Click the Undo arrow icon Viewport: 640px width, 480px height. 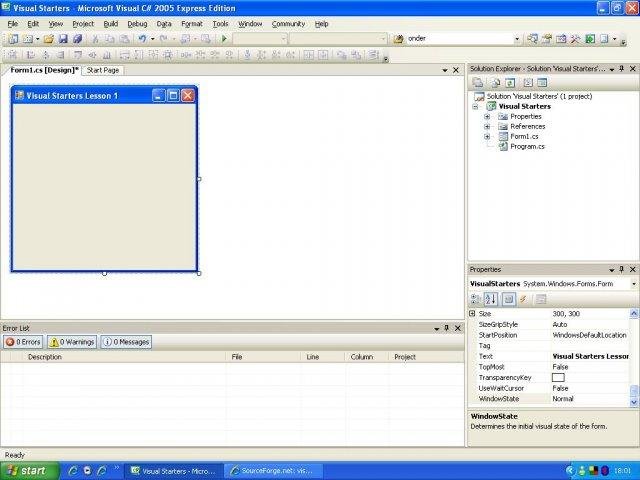tap(142, 39)
